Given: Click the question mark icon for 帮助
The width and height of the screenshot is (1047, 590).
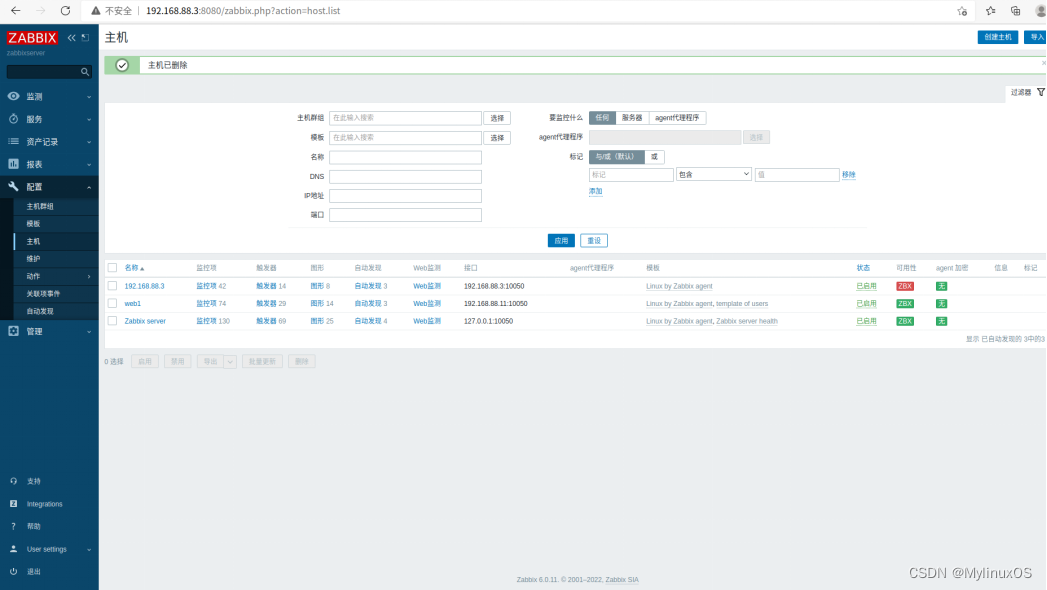Looking at the screenshot, I should pyautogui.click(x=13, y=526).
